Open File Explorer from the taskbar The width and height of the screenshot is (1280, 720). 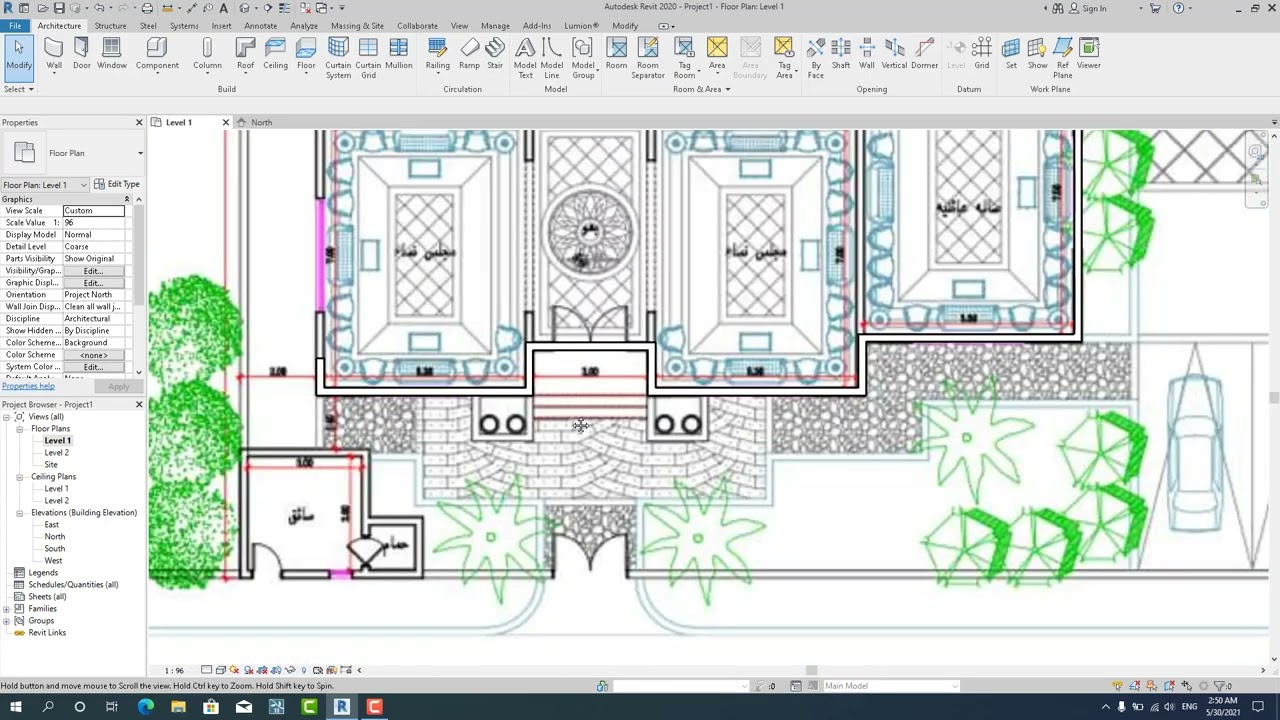point(178,707)
